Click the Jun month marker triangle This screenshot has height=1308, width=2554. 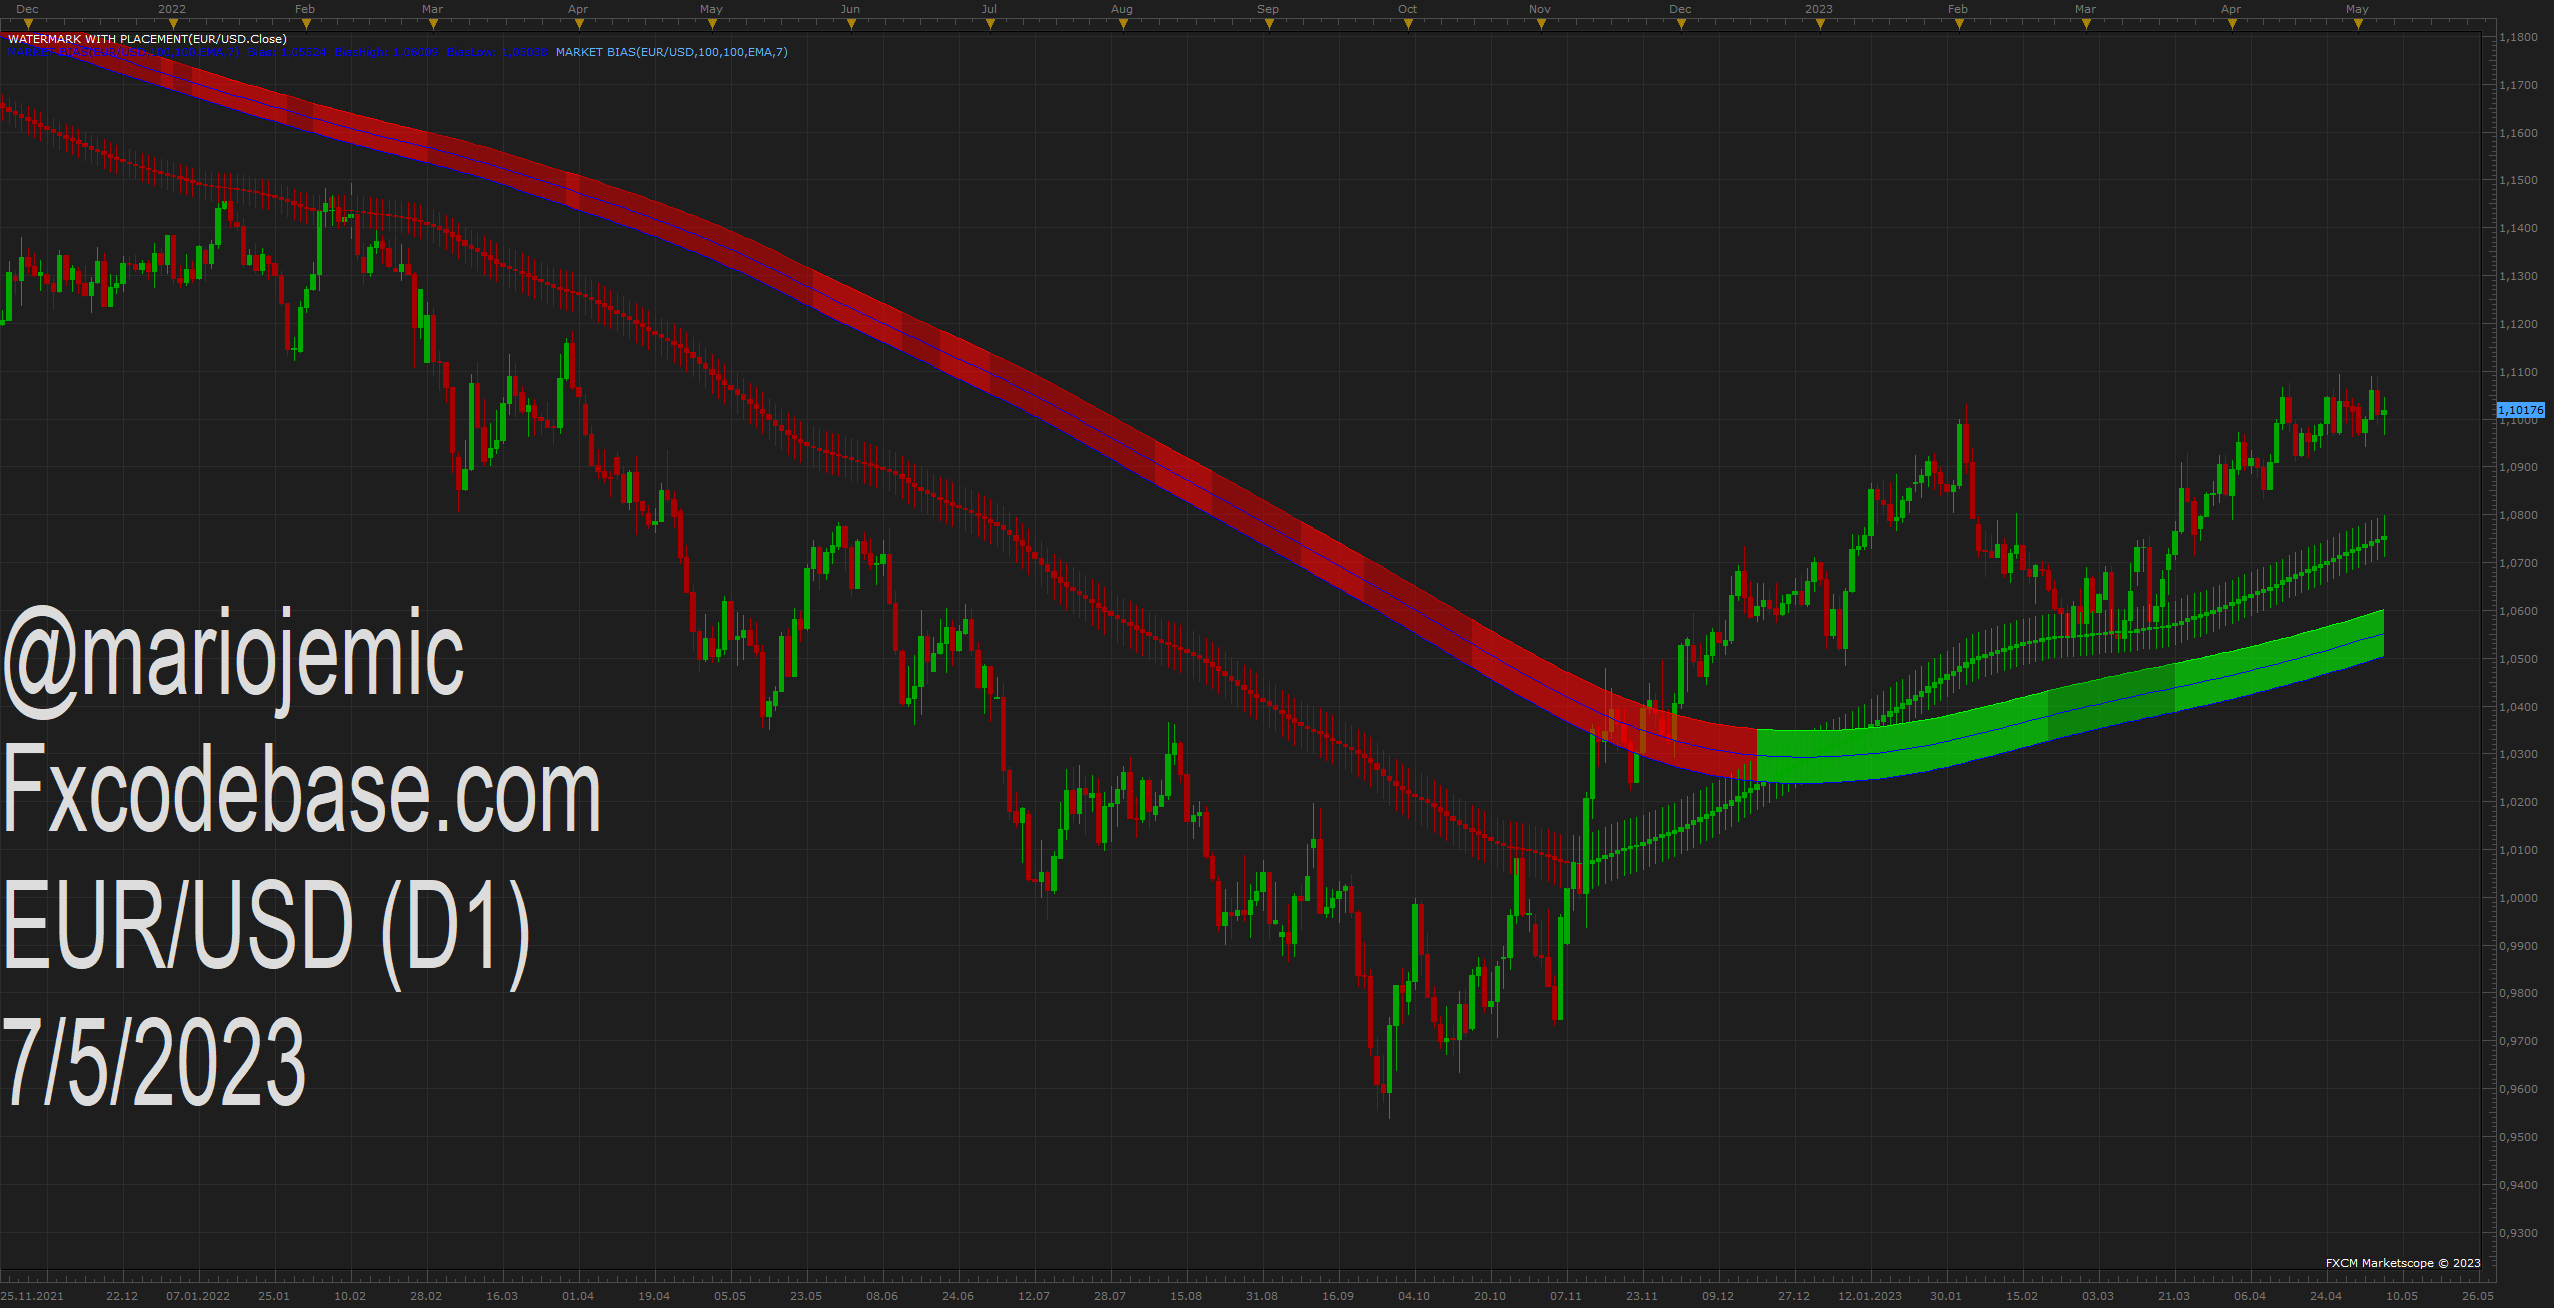coord(850,24)
